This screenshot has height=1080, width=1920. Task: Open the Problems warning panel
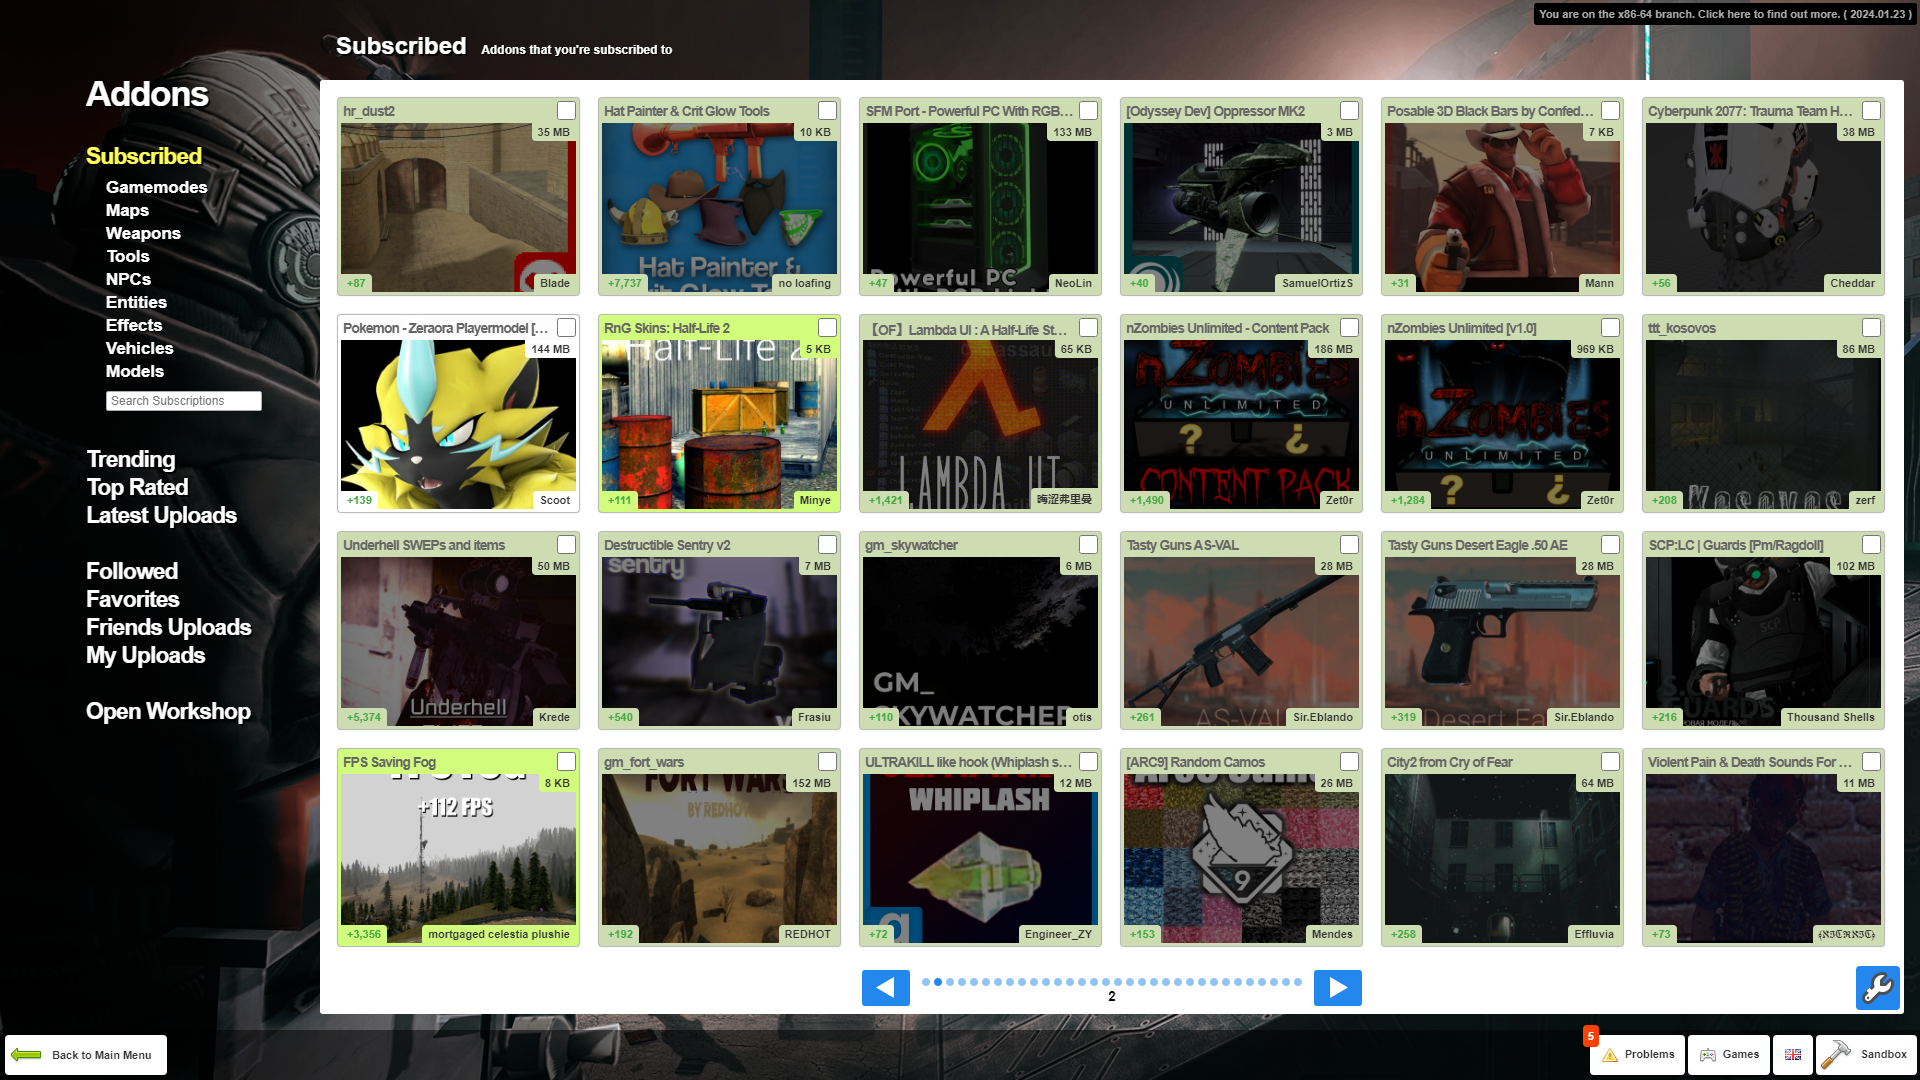click(1638, 1055)
